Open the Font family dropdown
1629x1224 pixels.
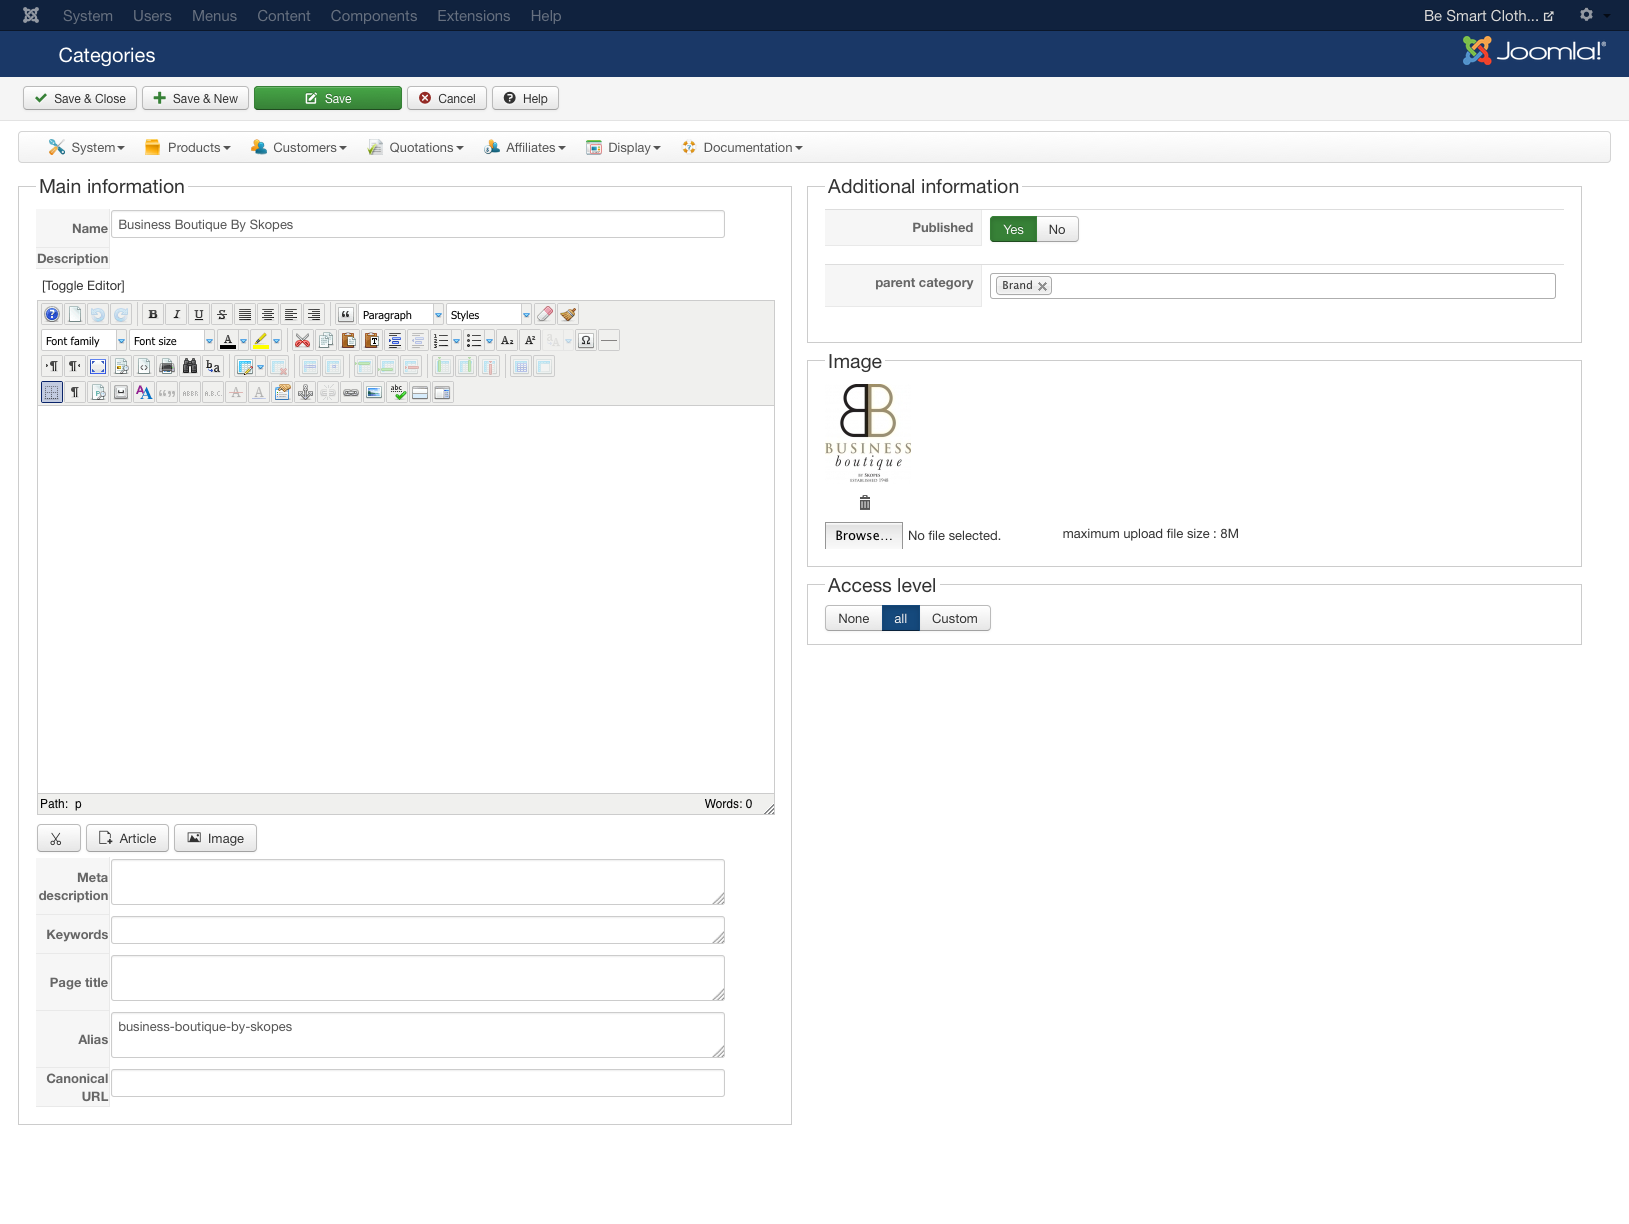(x=84, y=341)
